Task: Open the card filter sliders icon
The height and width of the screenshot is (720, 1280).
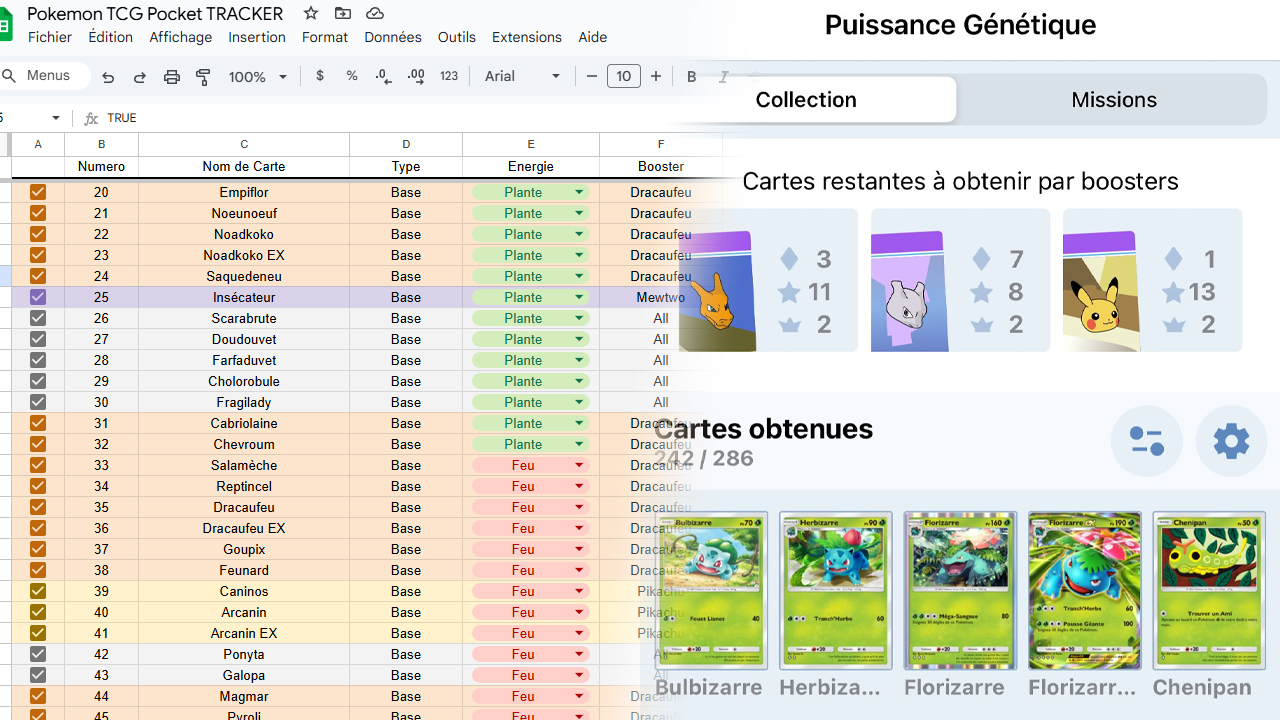Action: 1146,441
